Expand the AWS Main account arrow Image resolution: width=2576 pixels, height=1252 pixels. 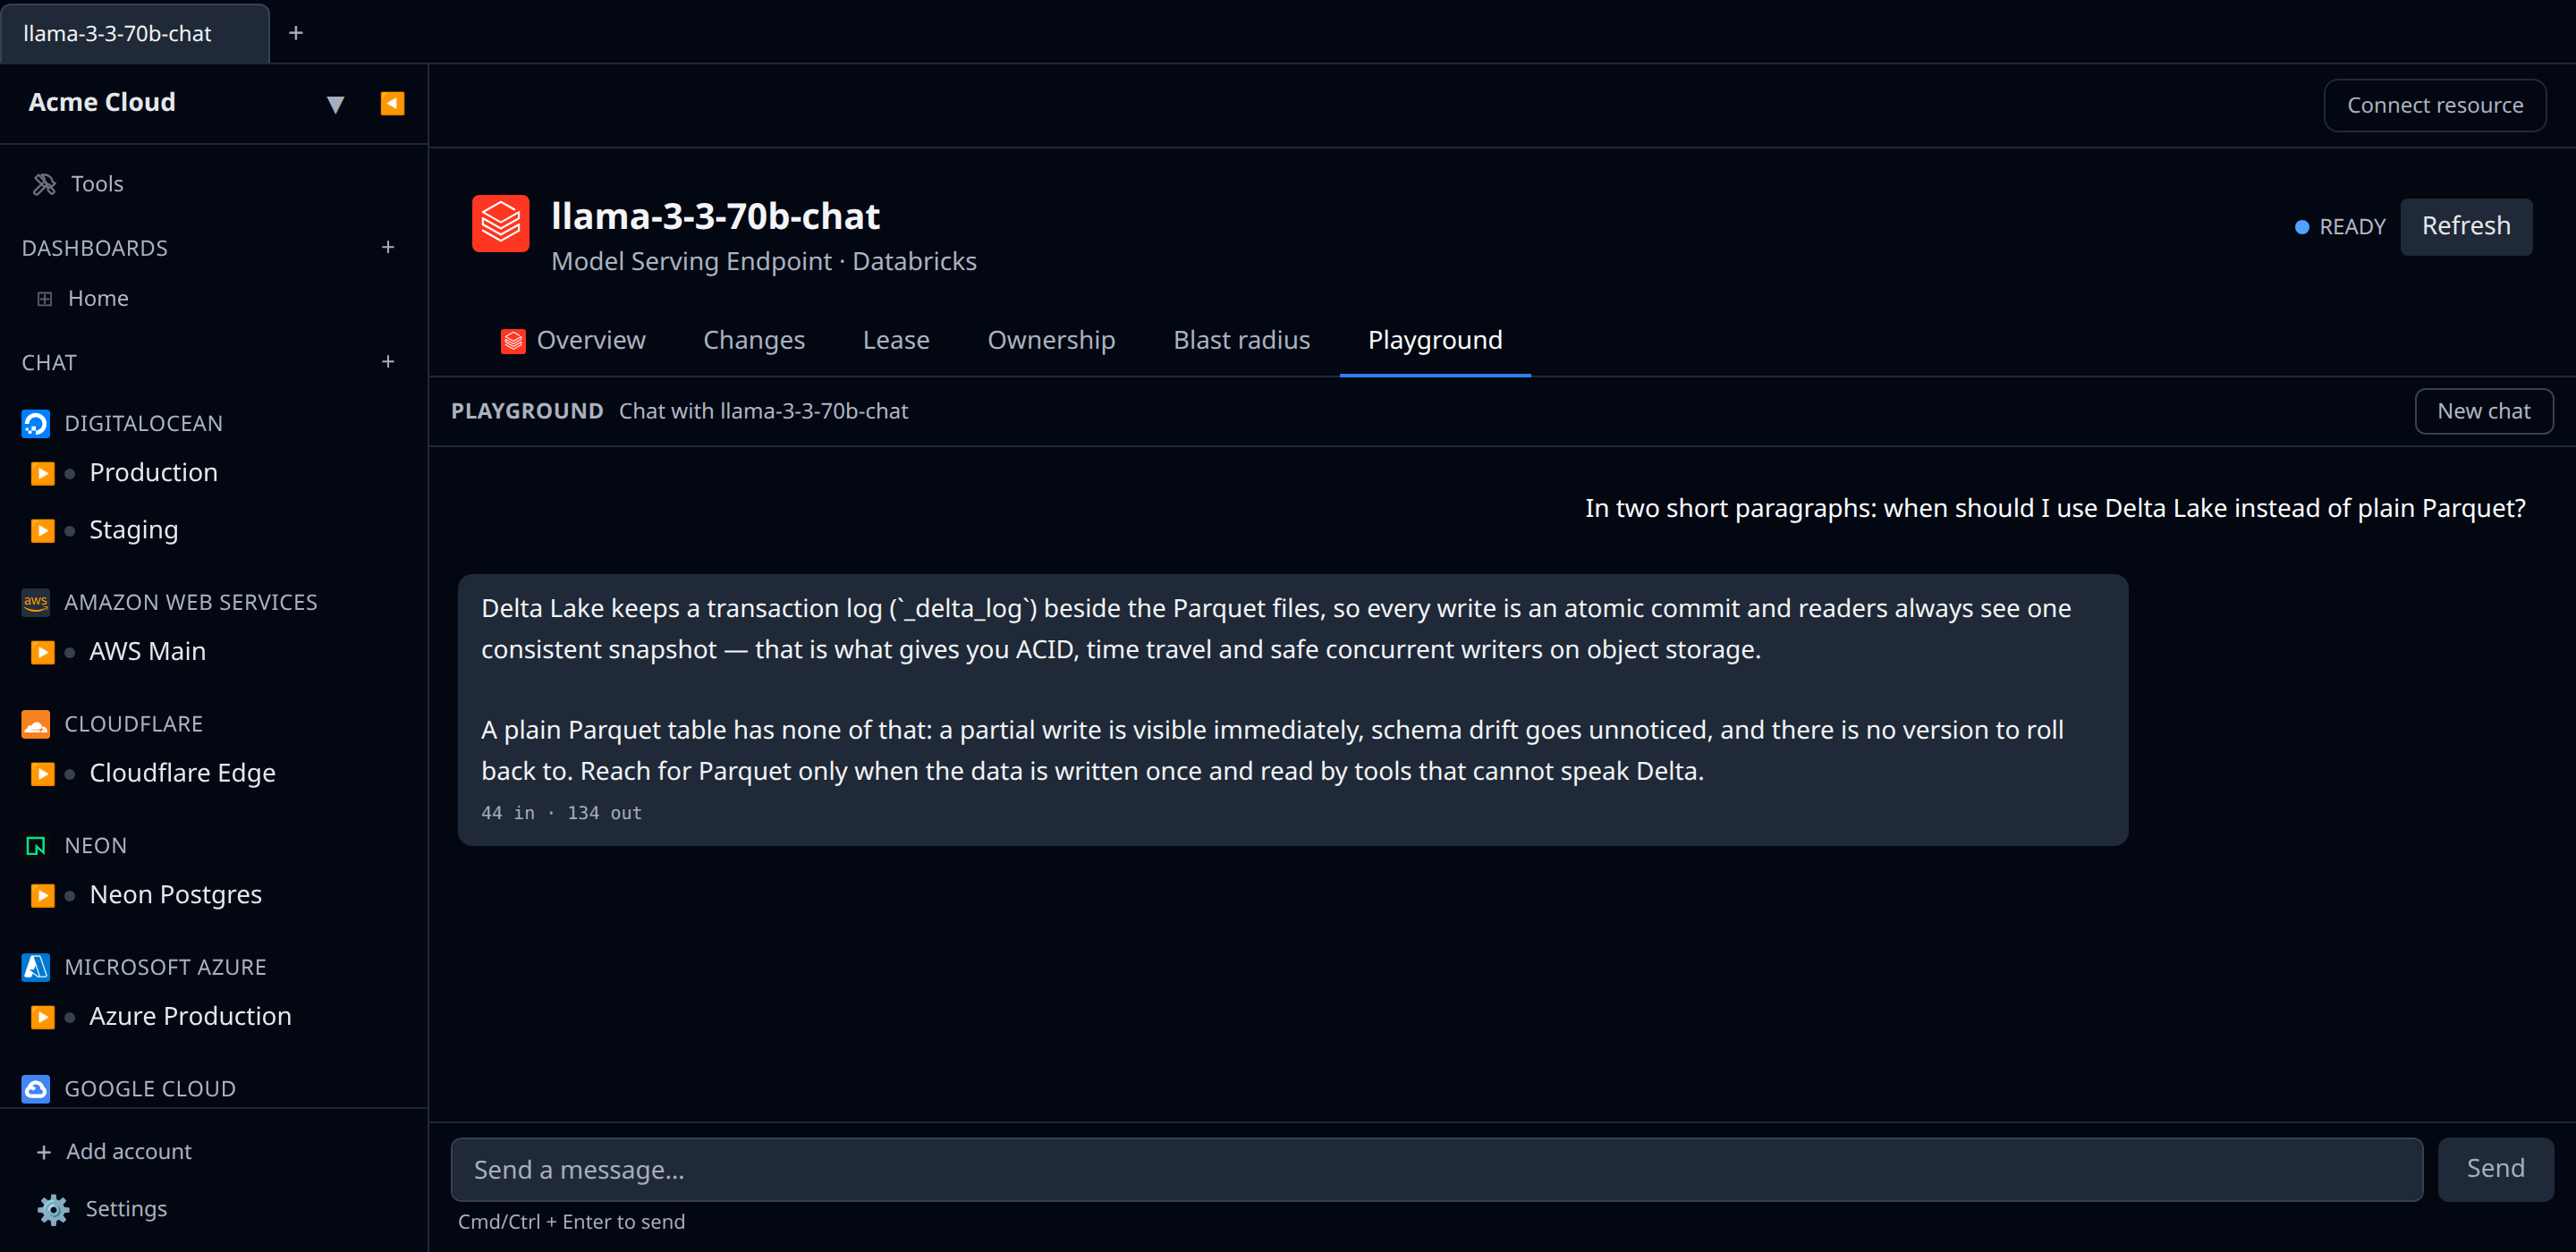point(42,652)
